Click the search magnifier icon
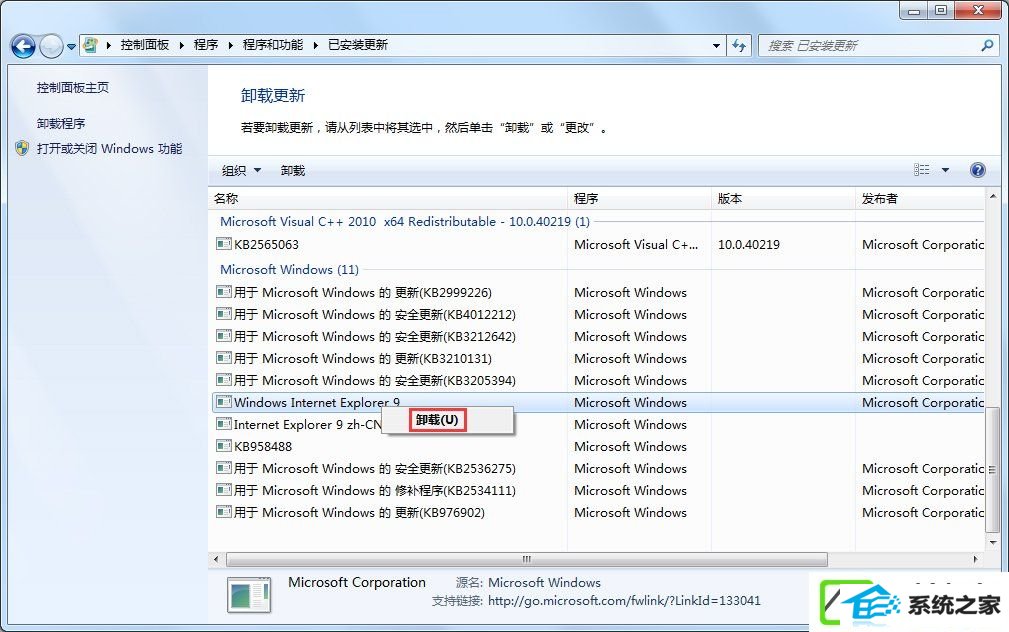Screen dimensions: 1009x632 click(x=987, y=45)
